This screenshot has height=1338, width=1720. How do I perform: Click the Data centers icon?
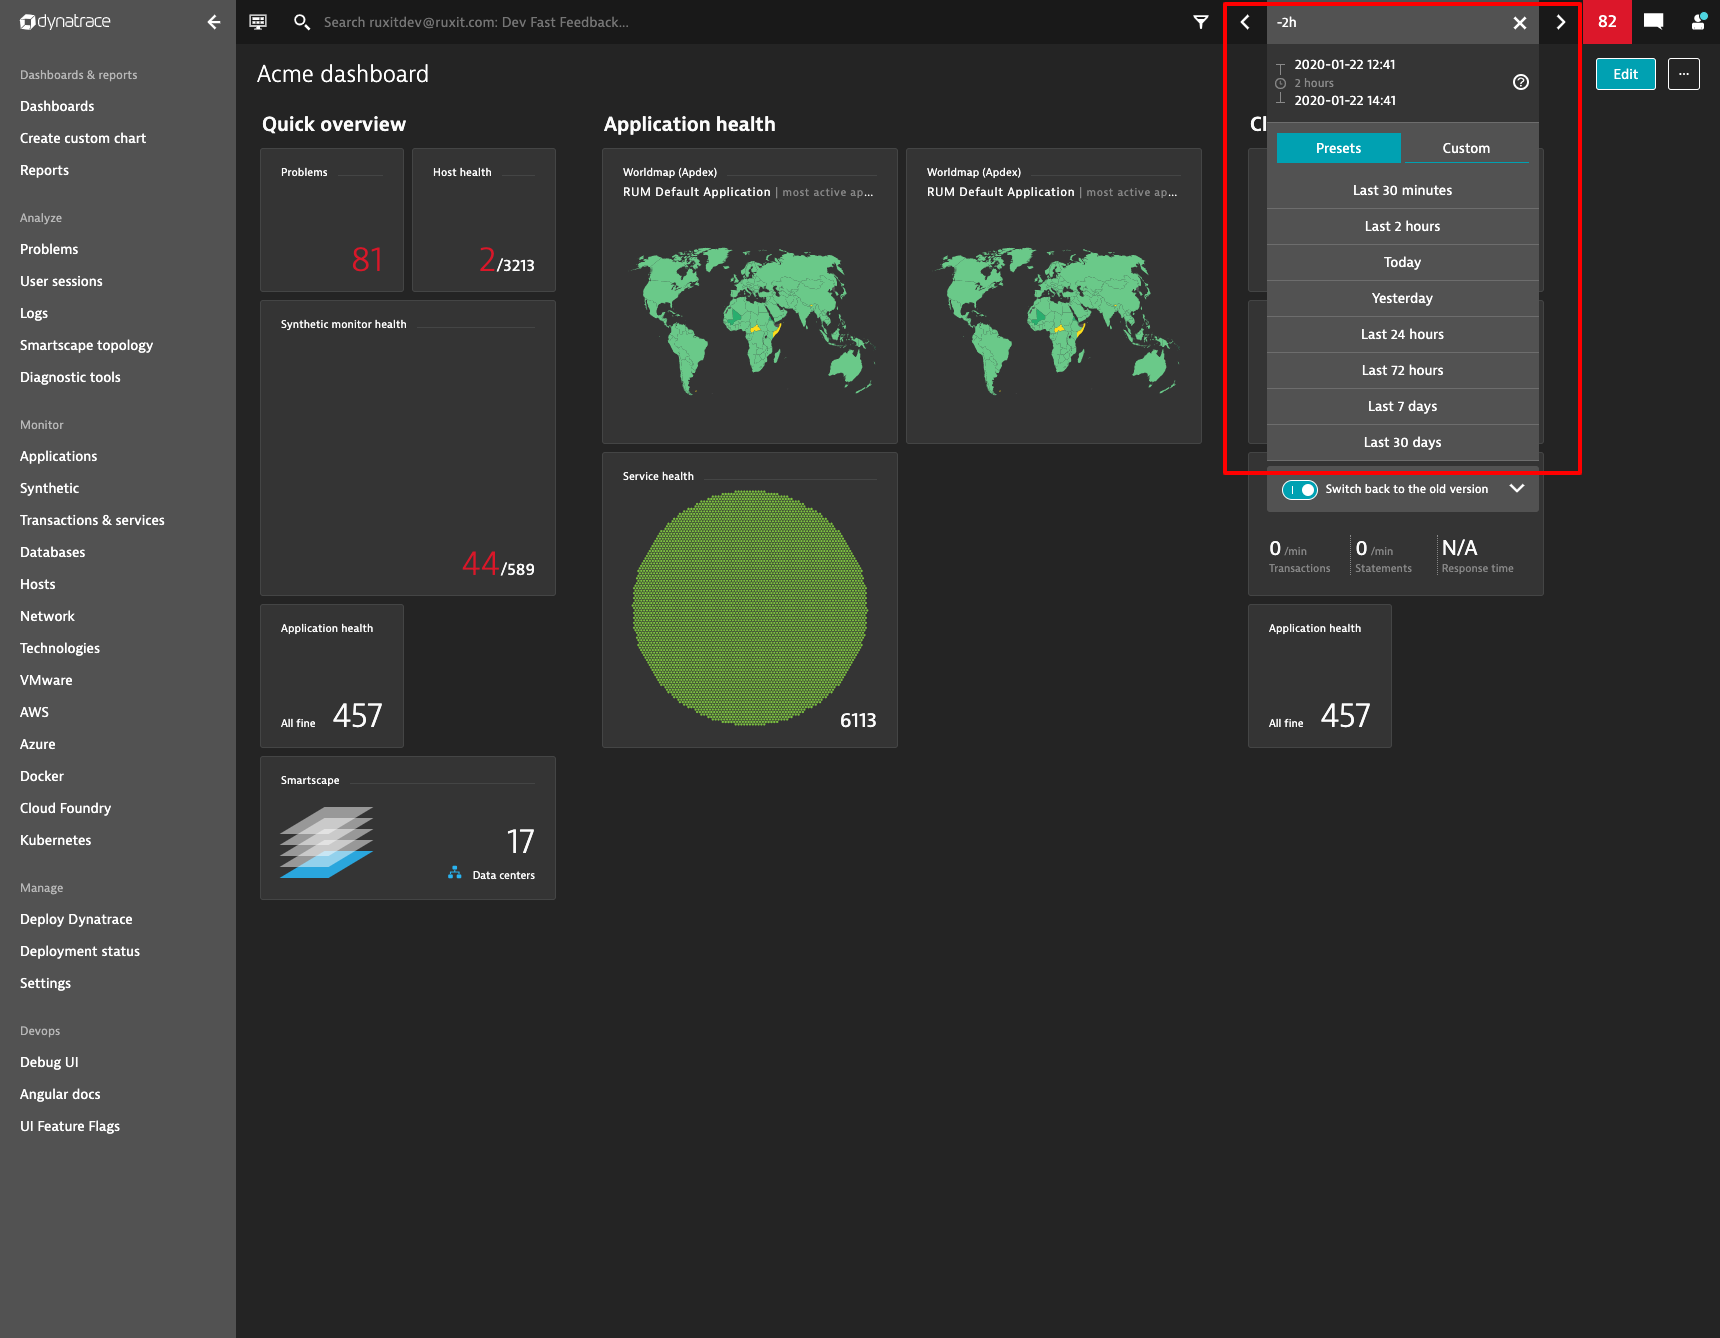tap(455, 873)
